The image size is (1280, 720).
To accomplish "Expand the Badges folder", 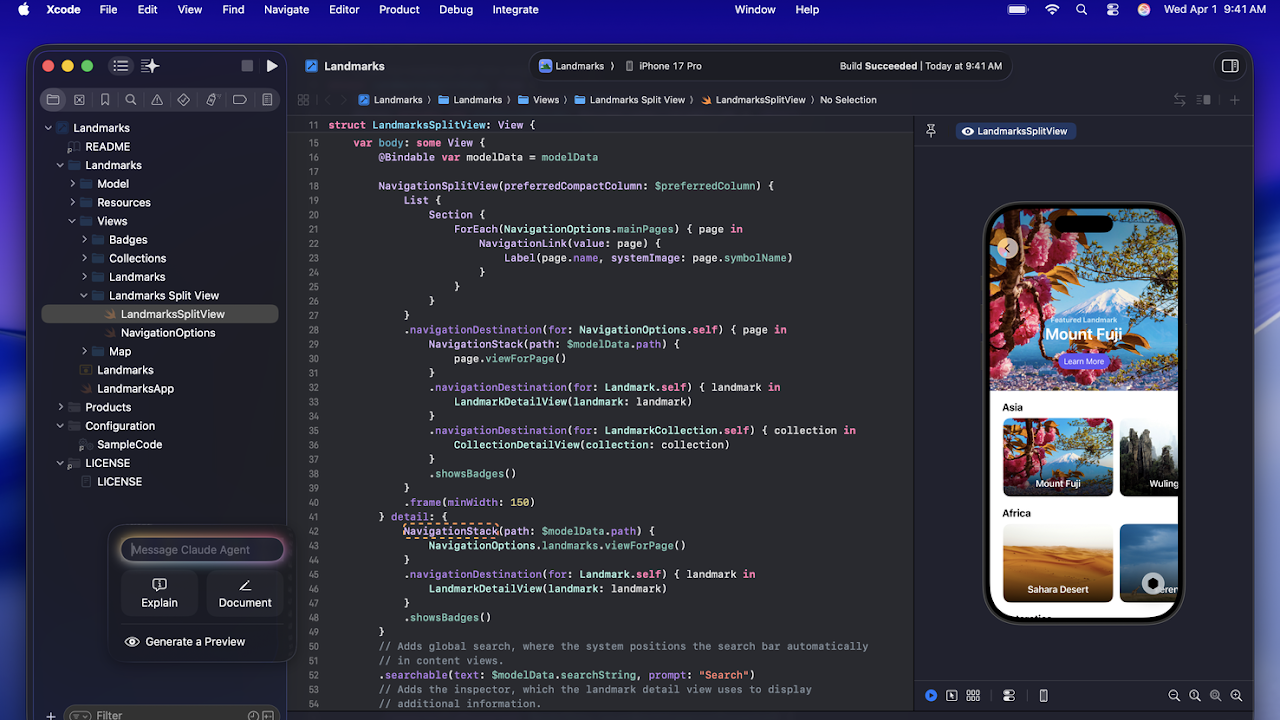I will tap(85, 240).
